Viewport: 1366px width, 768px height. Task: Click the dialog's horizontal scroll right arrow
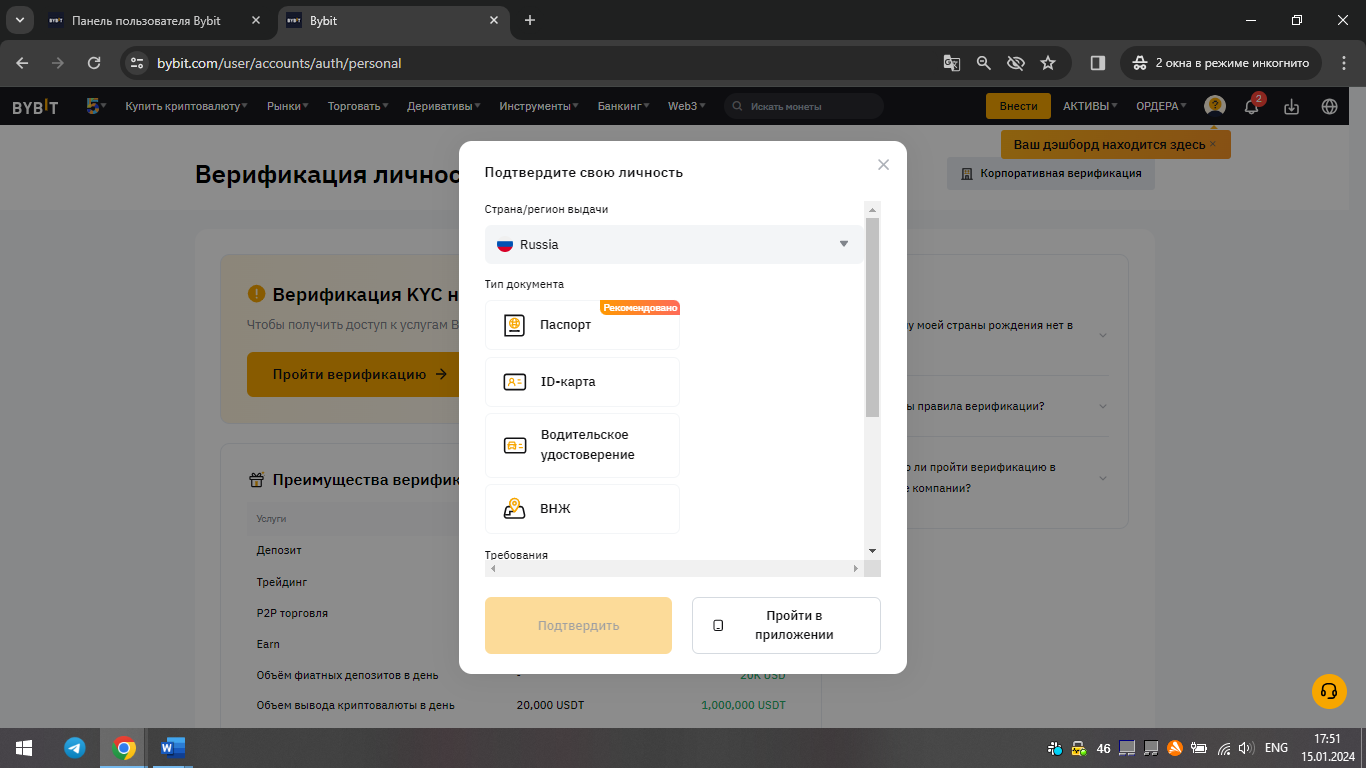(856, 569)
